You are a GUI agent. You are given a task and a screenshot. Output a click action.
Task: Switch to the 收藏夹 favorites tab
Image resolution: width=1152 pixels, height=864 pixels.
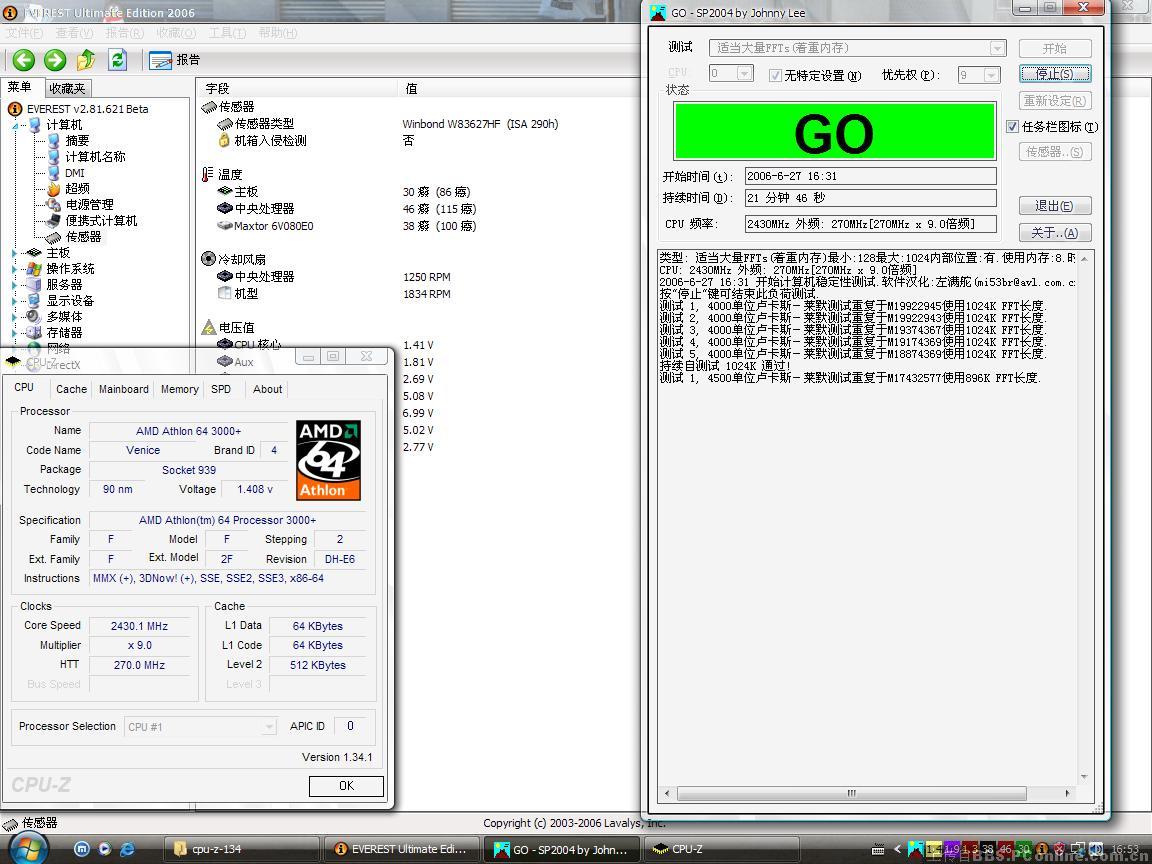click(x=67, y=88)
